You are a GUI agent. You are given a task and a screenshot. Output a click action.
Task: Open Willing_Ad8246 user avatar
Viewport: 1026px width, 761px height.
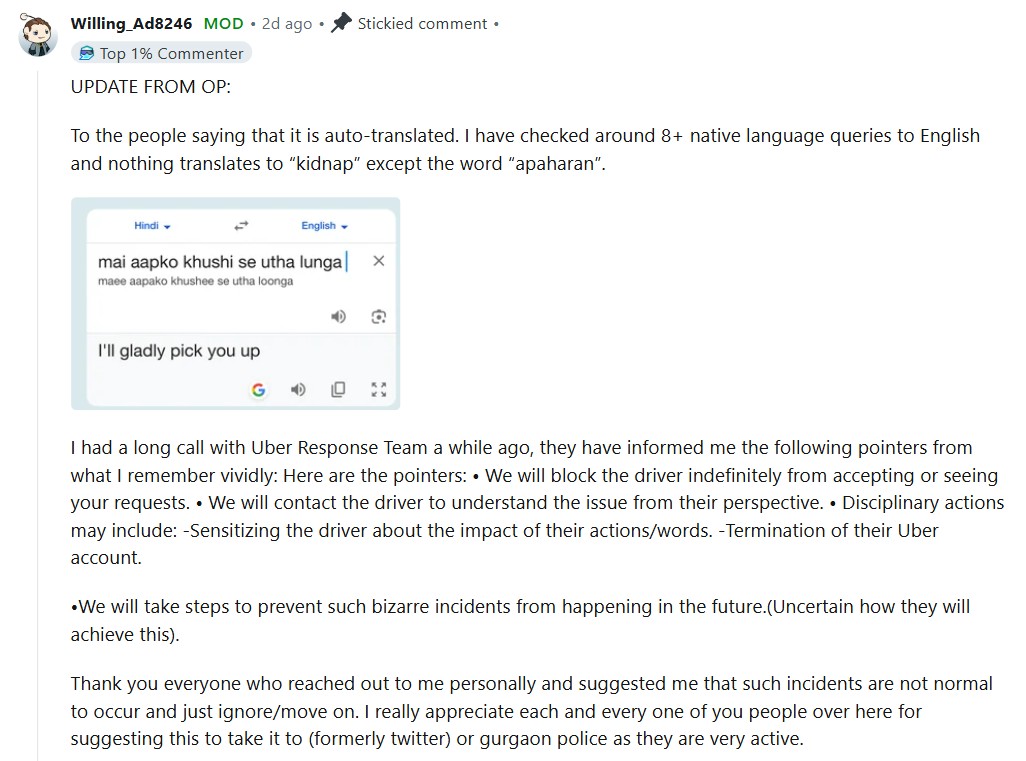pos(38,35)
